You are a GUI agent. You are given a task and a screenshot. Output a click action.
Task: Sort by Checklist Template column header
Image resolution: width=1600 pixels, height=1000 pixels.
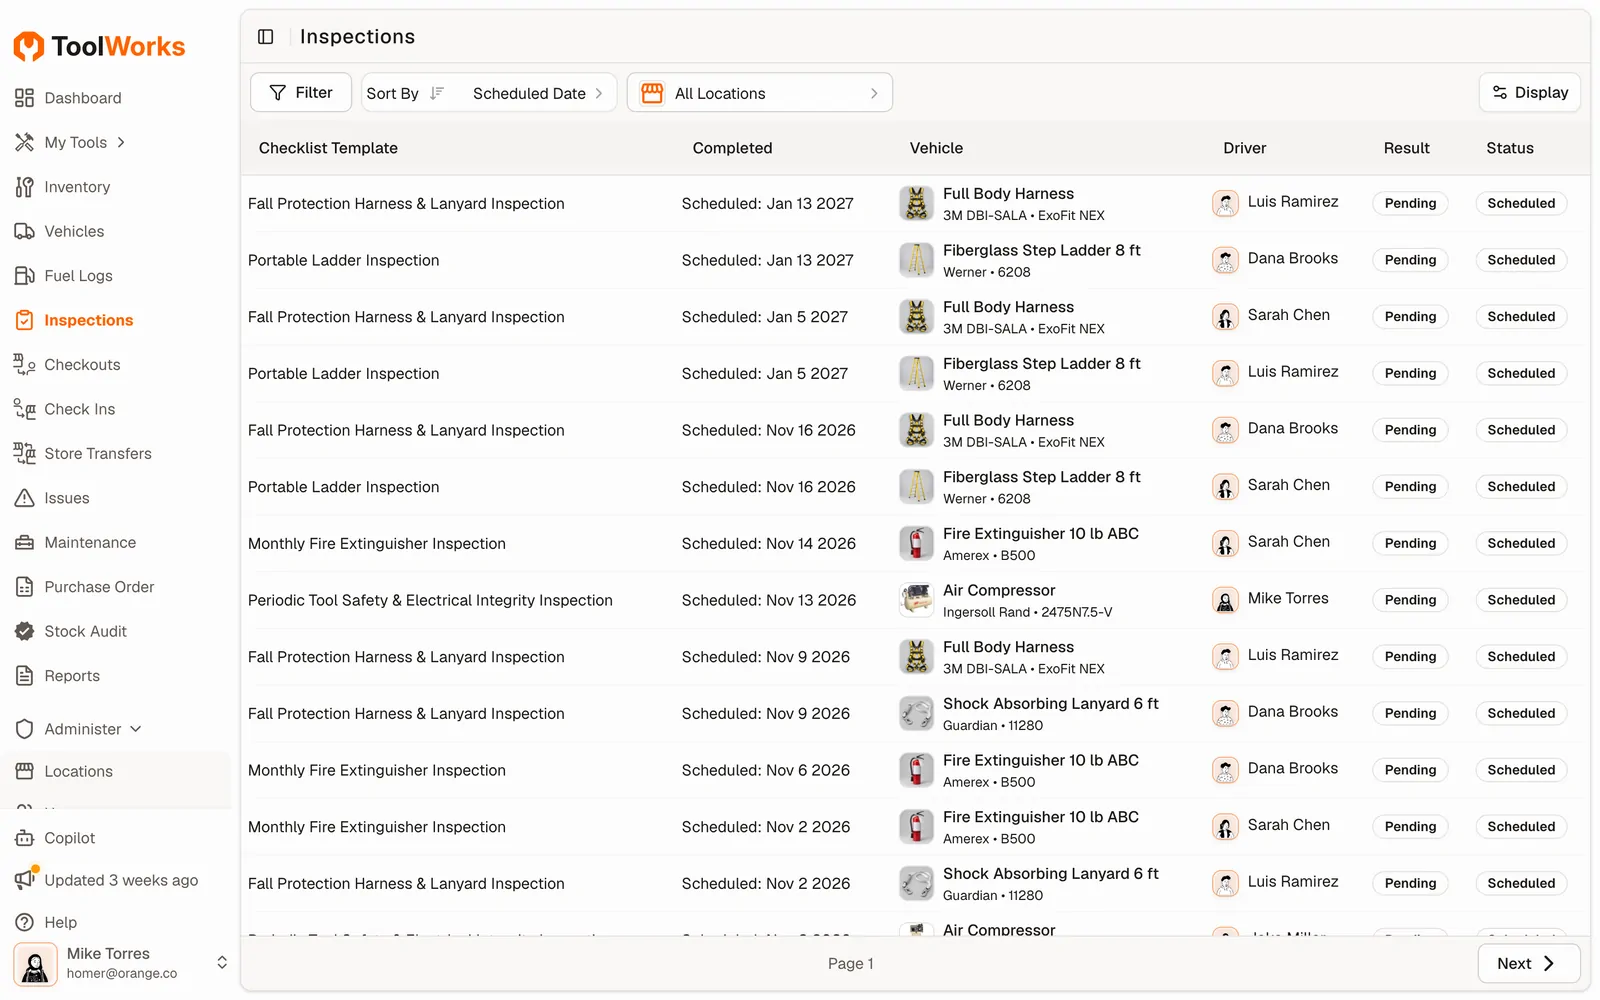pos(328,148)
